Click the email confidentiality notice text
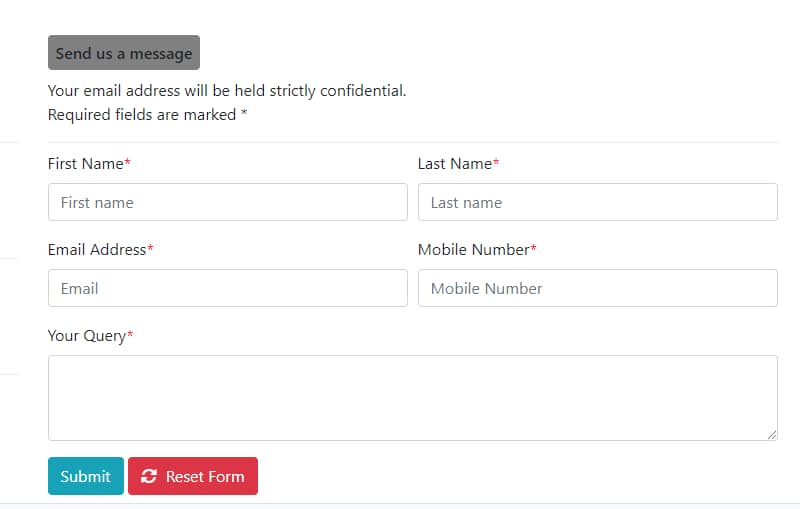800x509 pixels. coord(227,91)
